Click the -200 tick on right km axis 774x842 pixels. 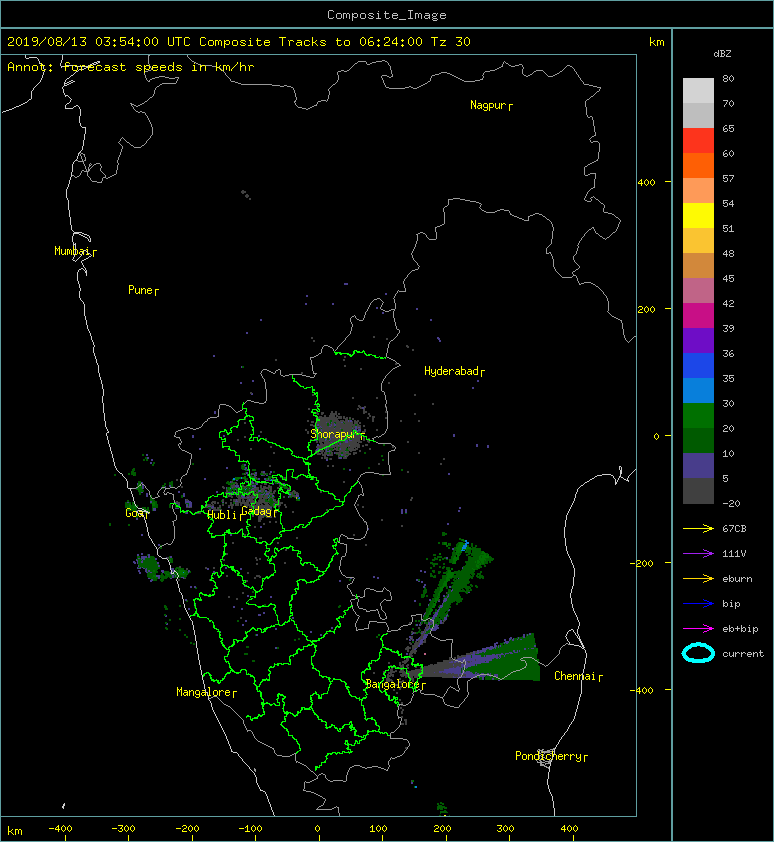[x=643, y=563]
